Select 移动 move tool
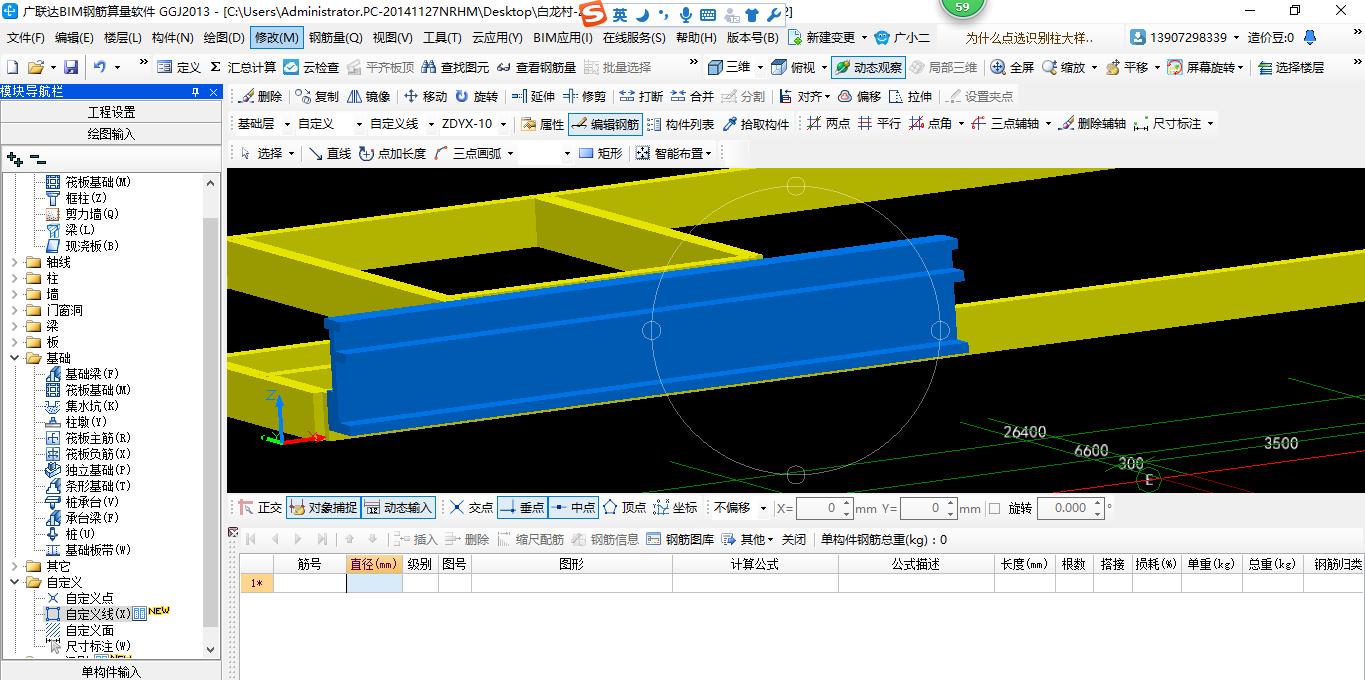This screenshot has width=1365, height=680. click(x=425, y=97)
